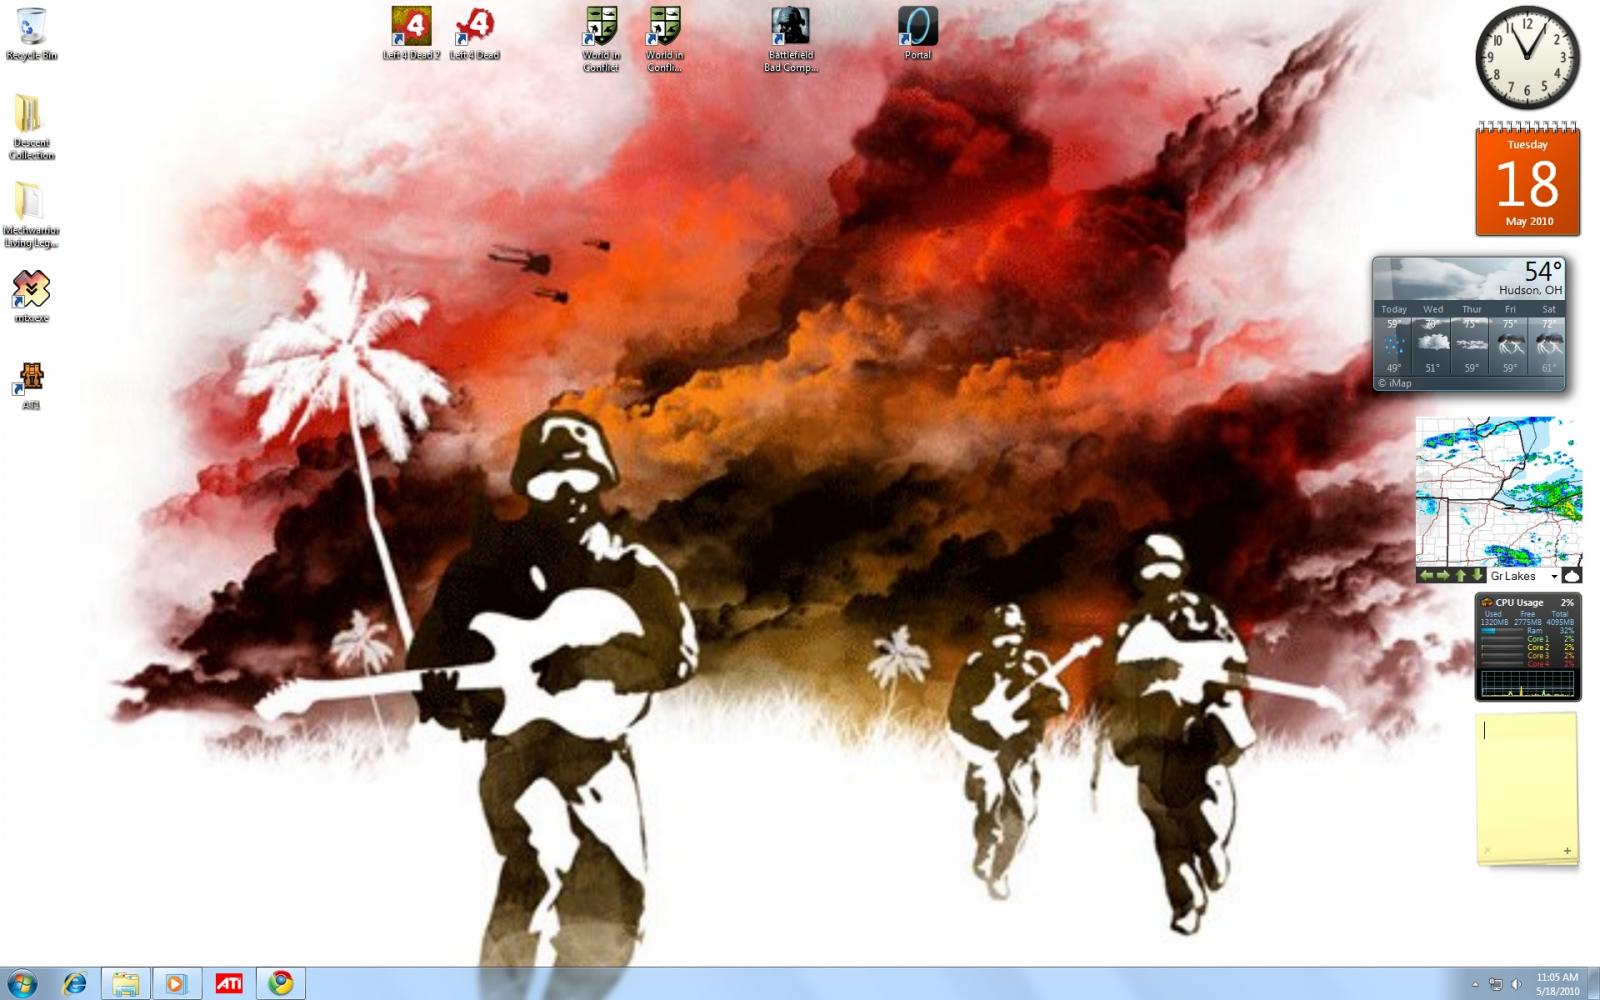Image resolution: width=1600 pixels, height=1000 pixels.
Task: Select the Left 4 Dead shortcut icon
Action: pos(474,33)
